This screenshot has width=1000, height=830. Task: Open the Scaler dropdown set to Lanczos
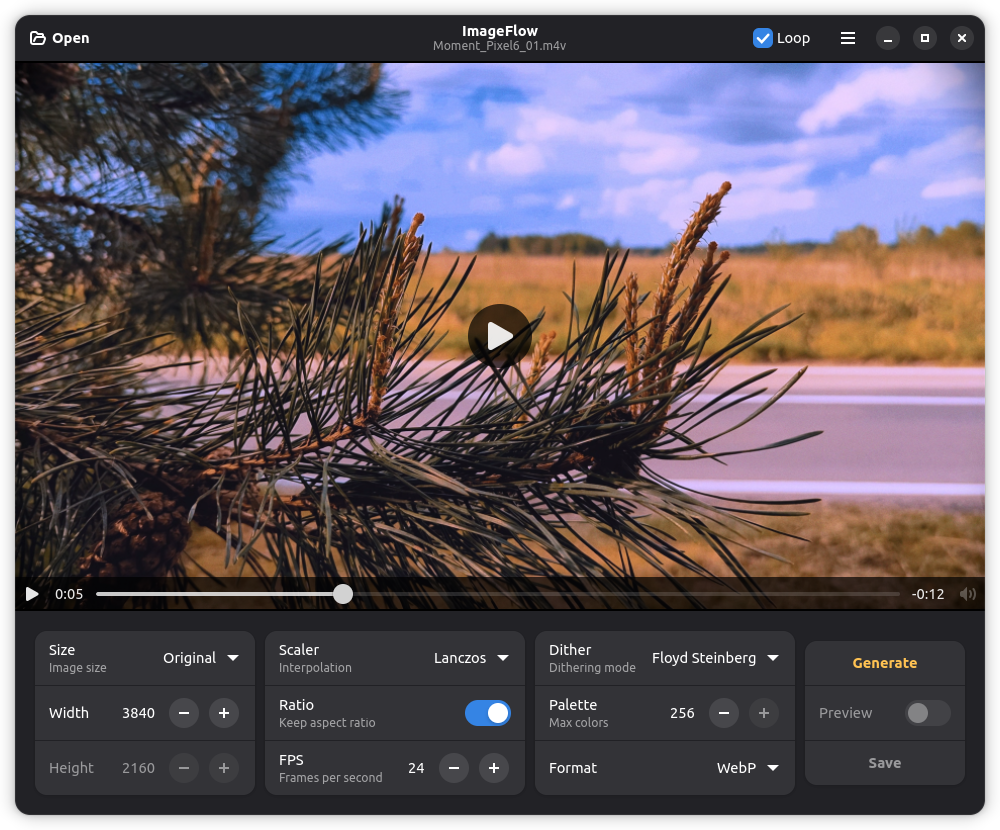472,658
